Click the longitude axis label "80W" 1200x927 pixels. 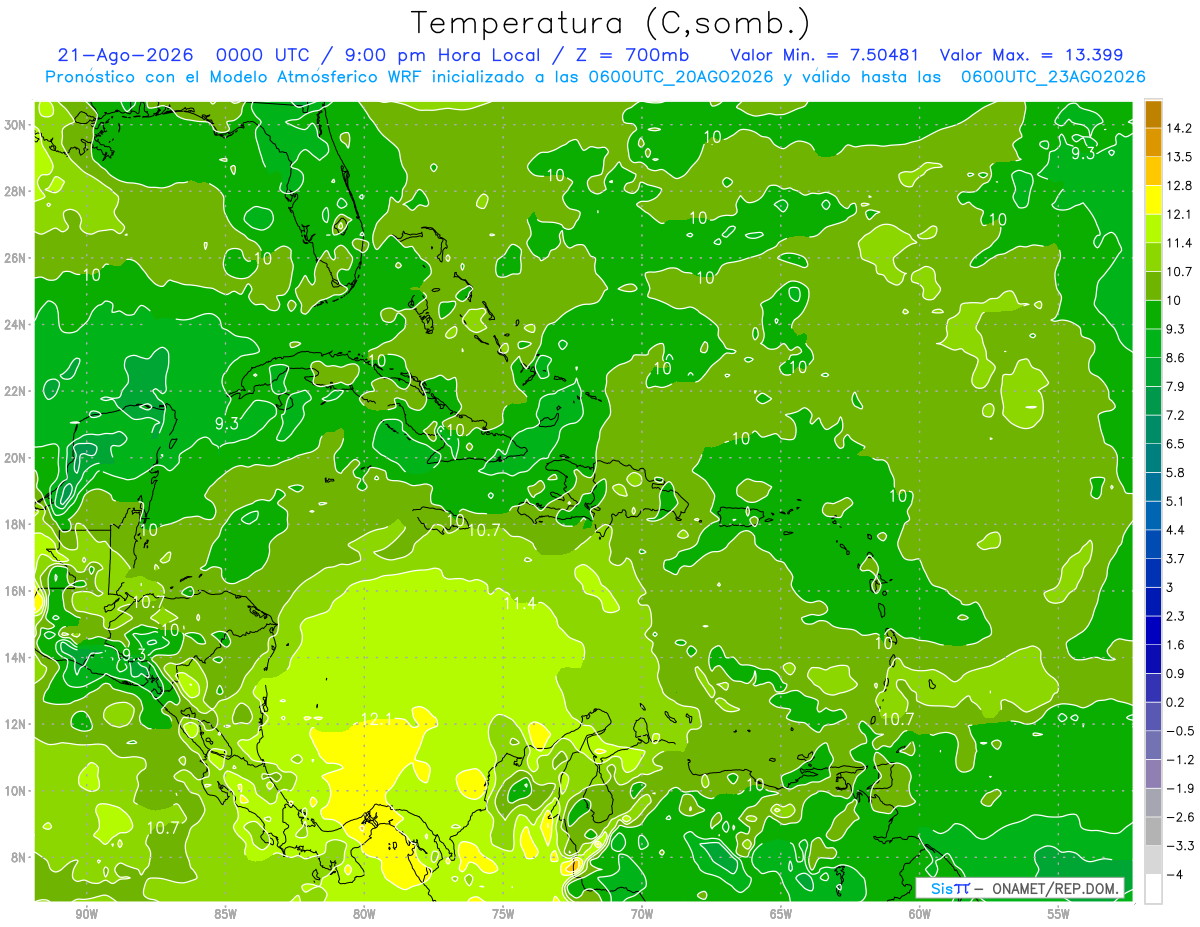pos(364,914)
